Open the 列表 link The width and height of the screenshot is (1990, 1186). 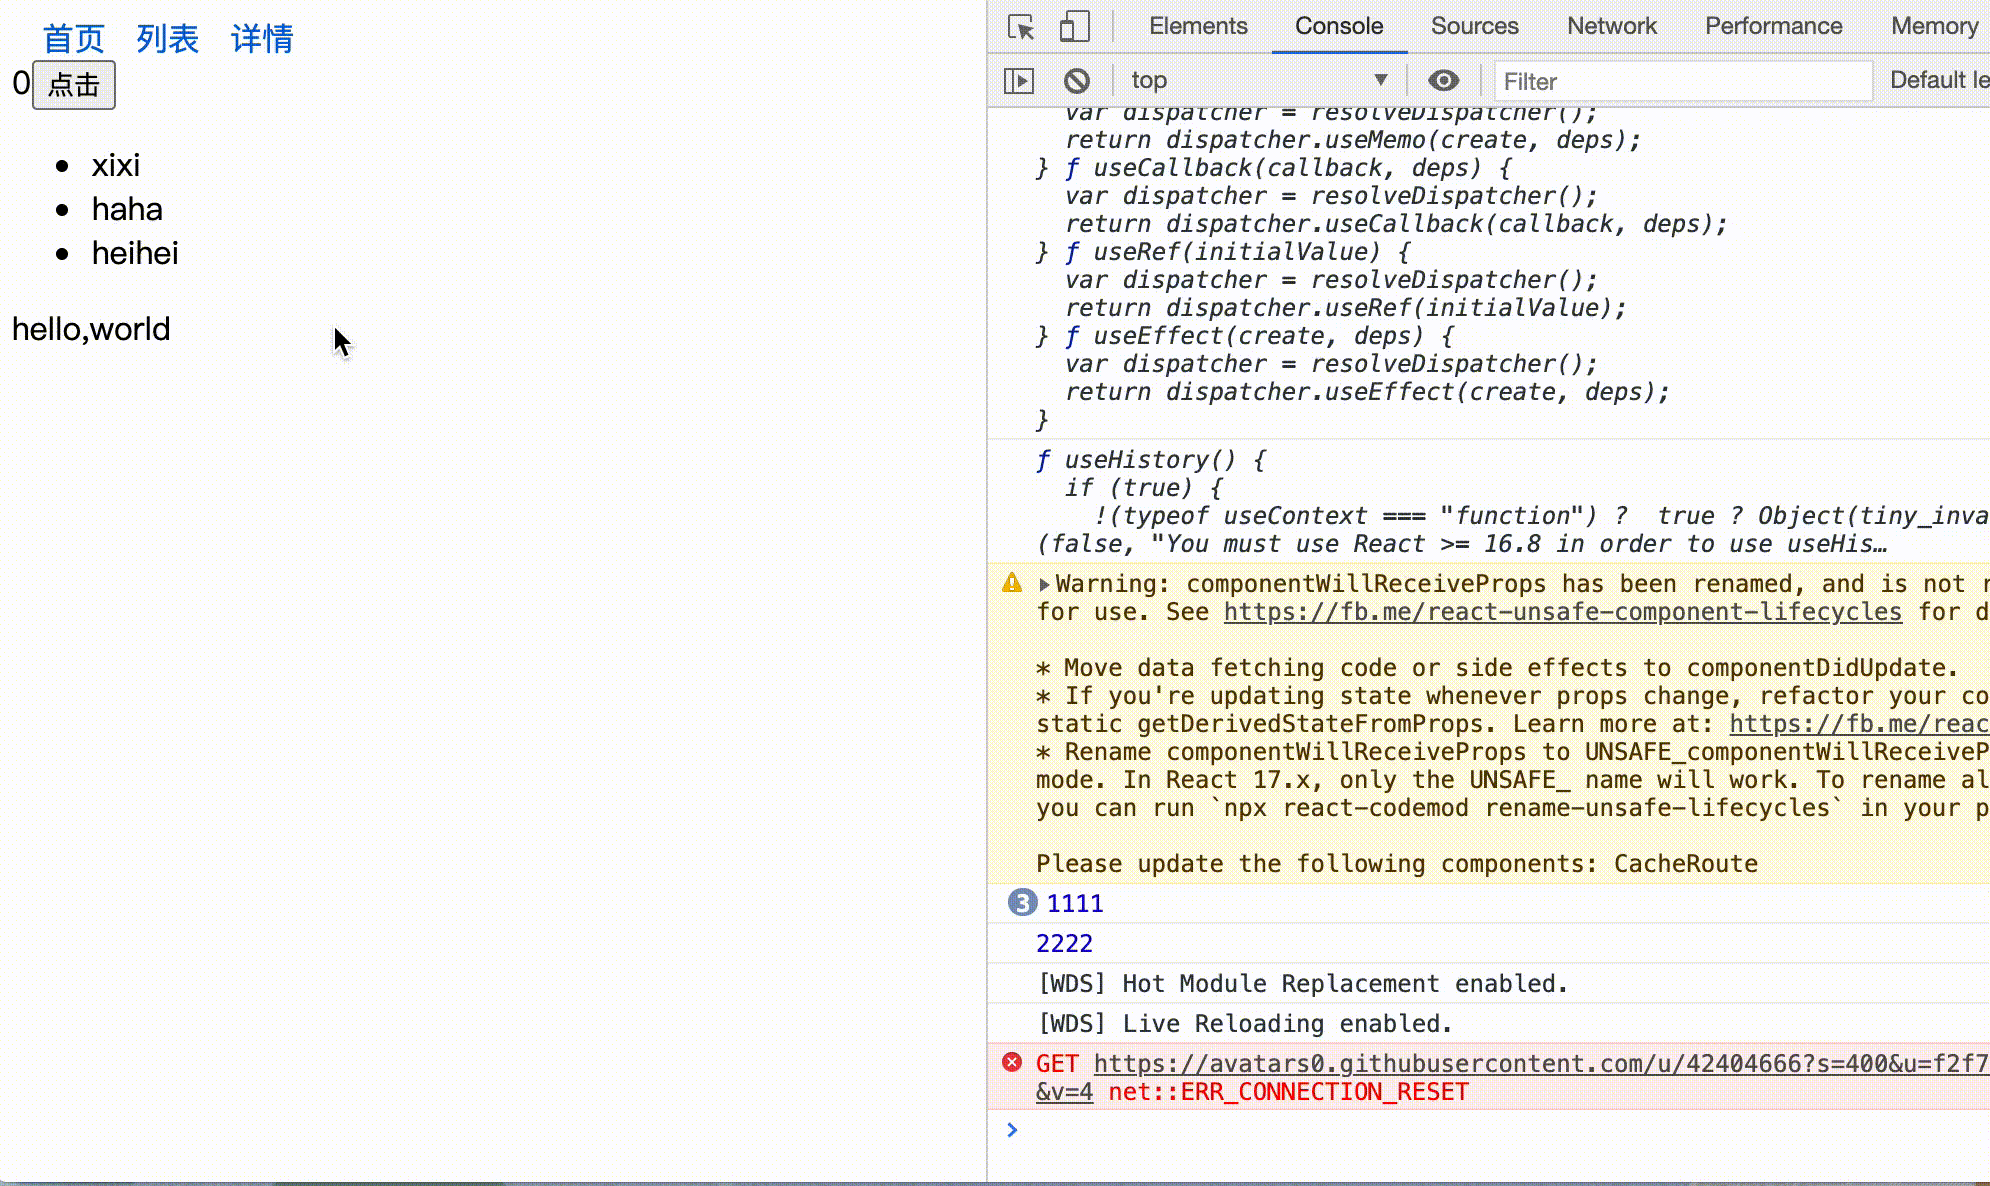click(x=168, y=39)
